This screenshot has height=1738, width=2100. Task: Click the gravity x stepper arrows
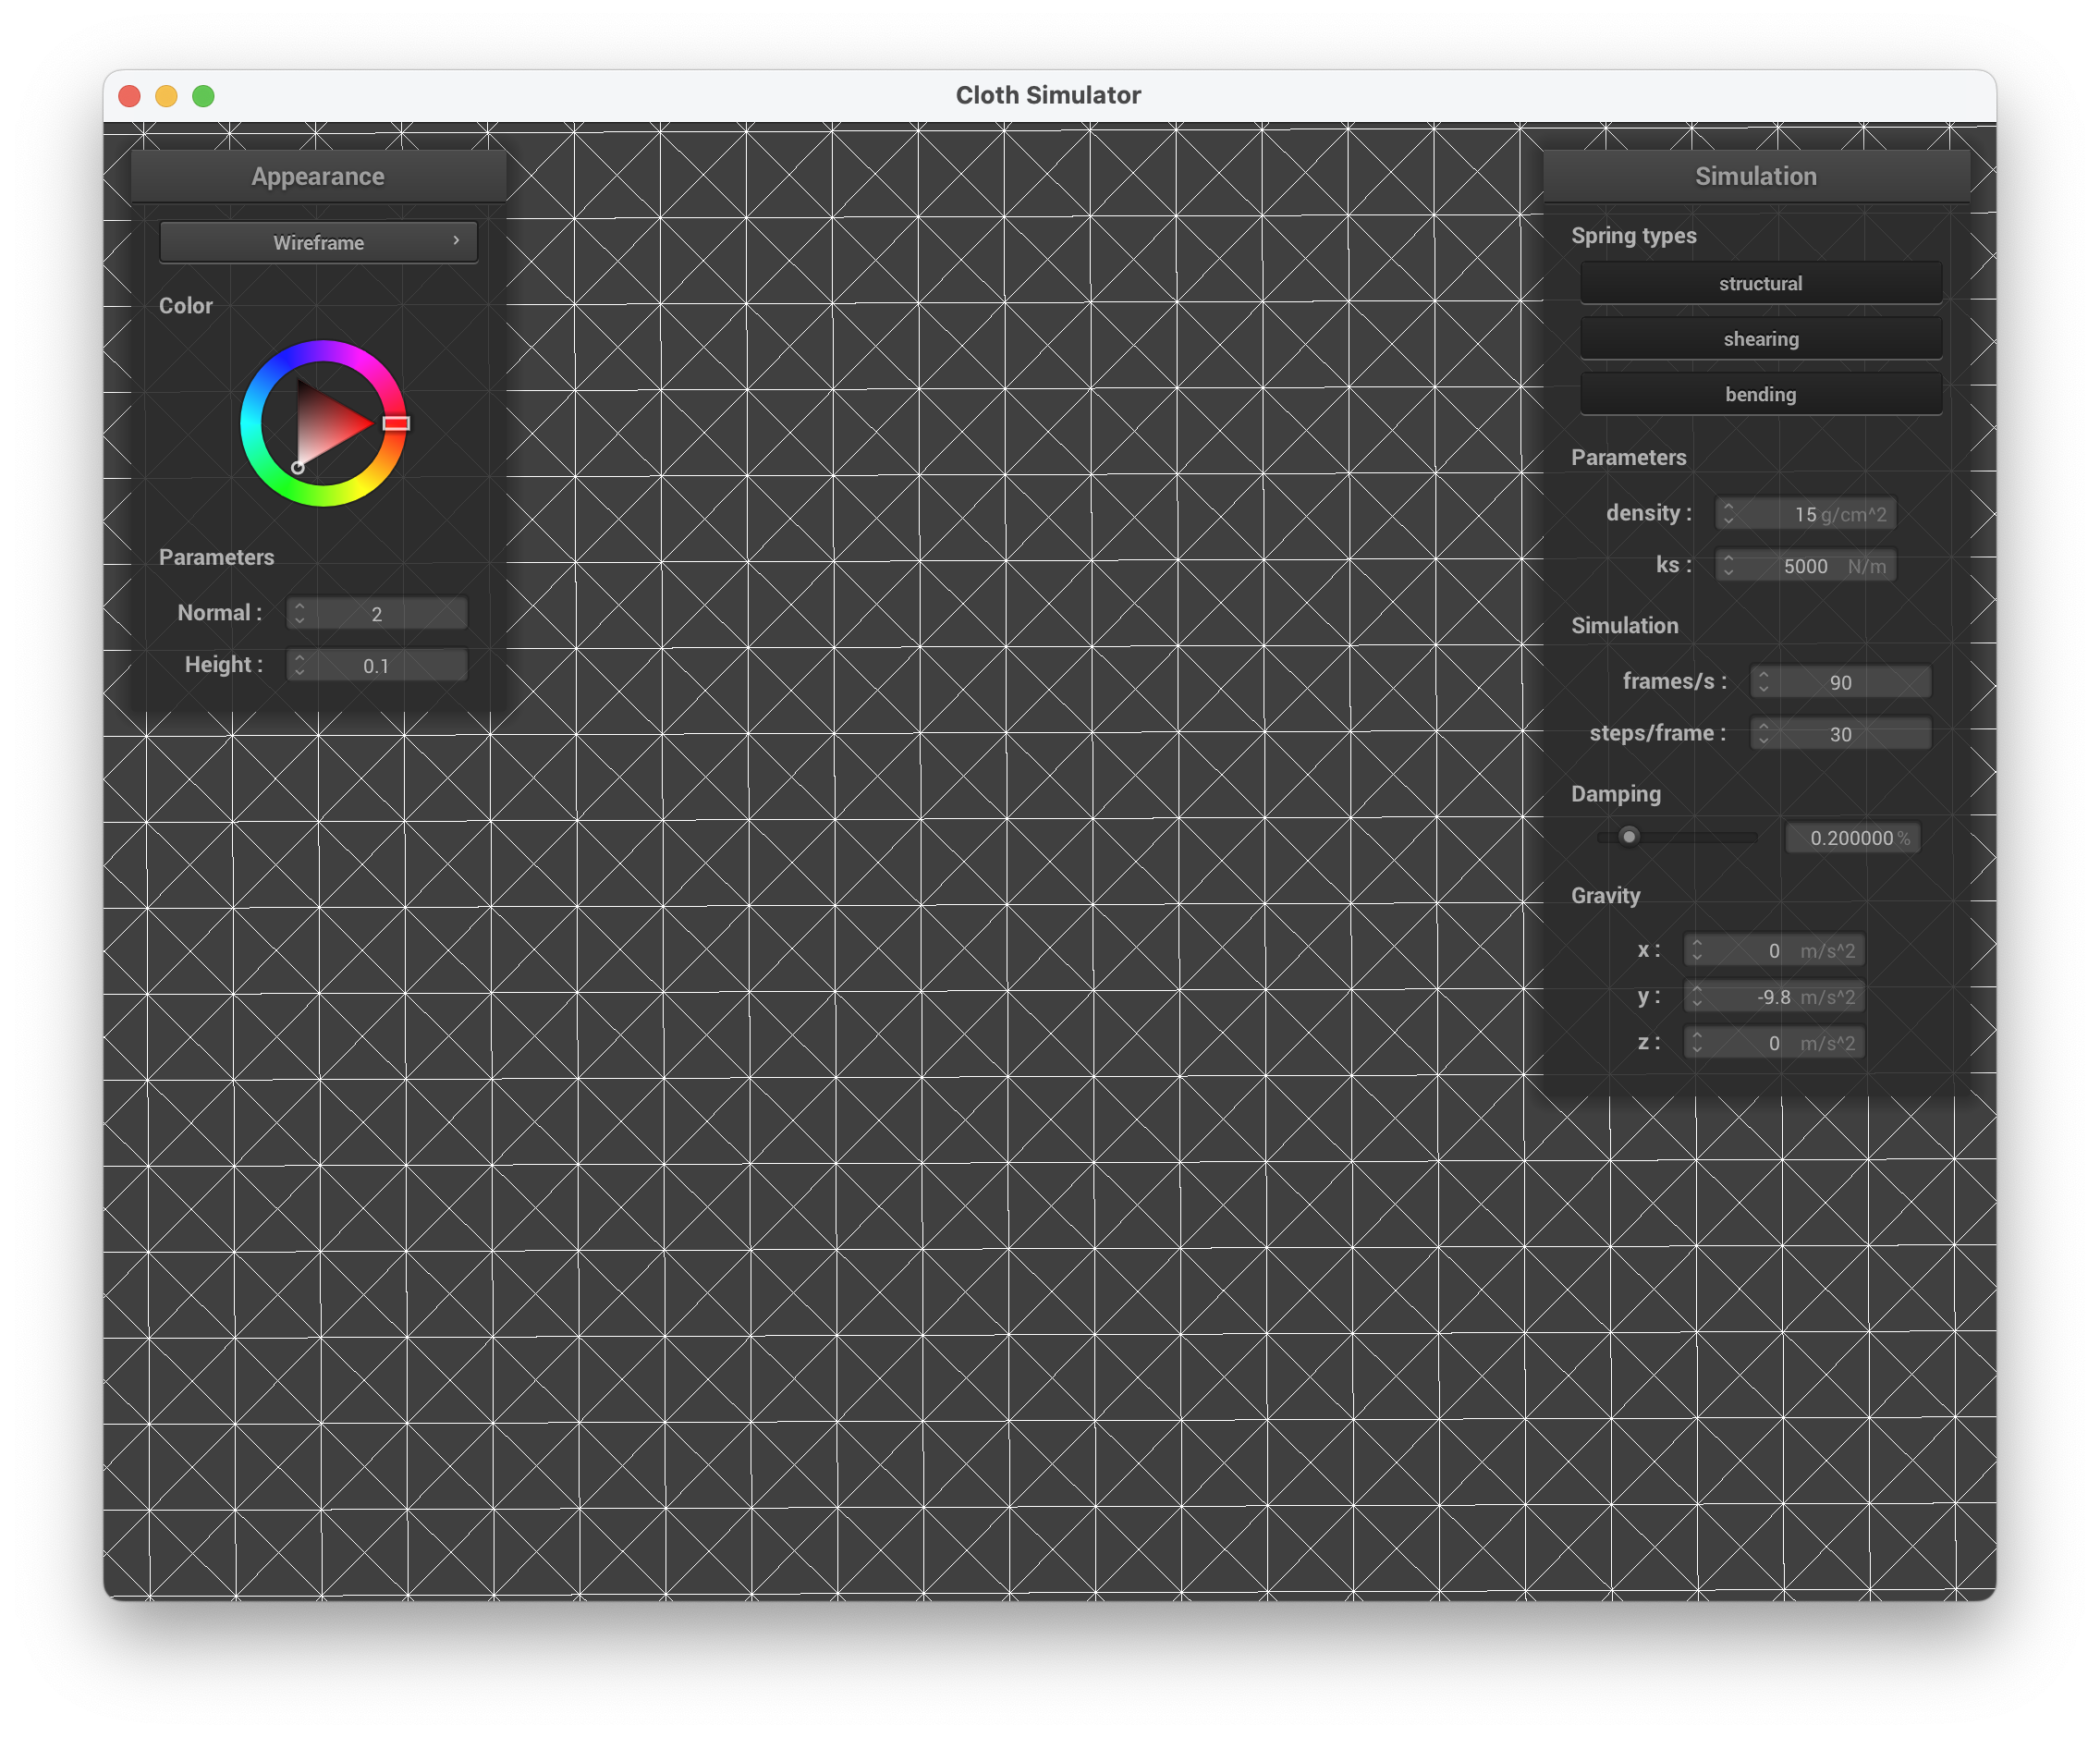tap(1696, 950)
